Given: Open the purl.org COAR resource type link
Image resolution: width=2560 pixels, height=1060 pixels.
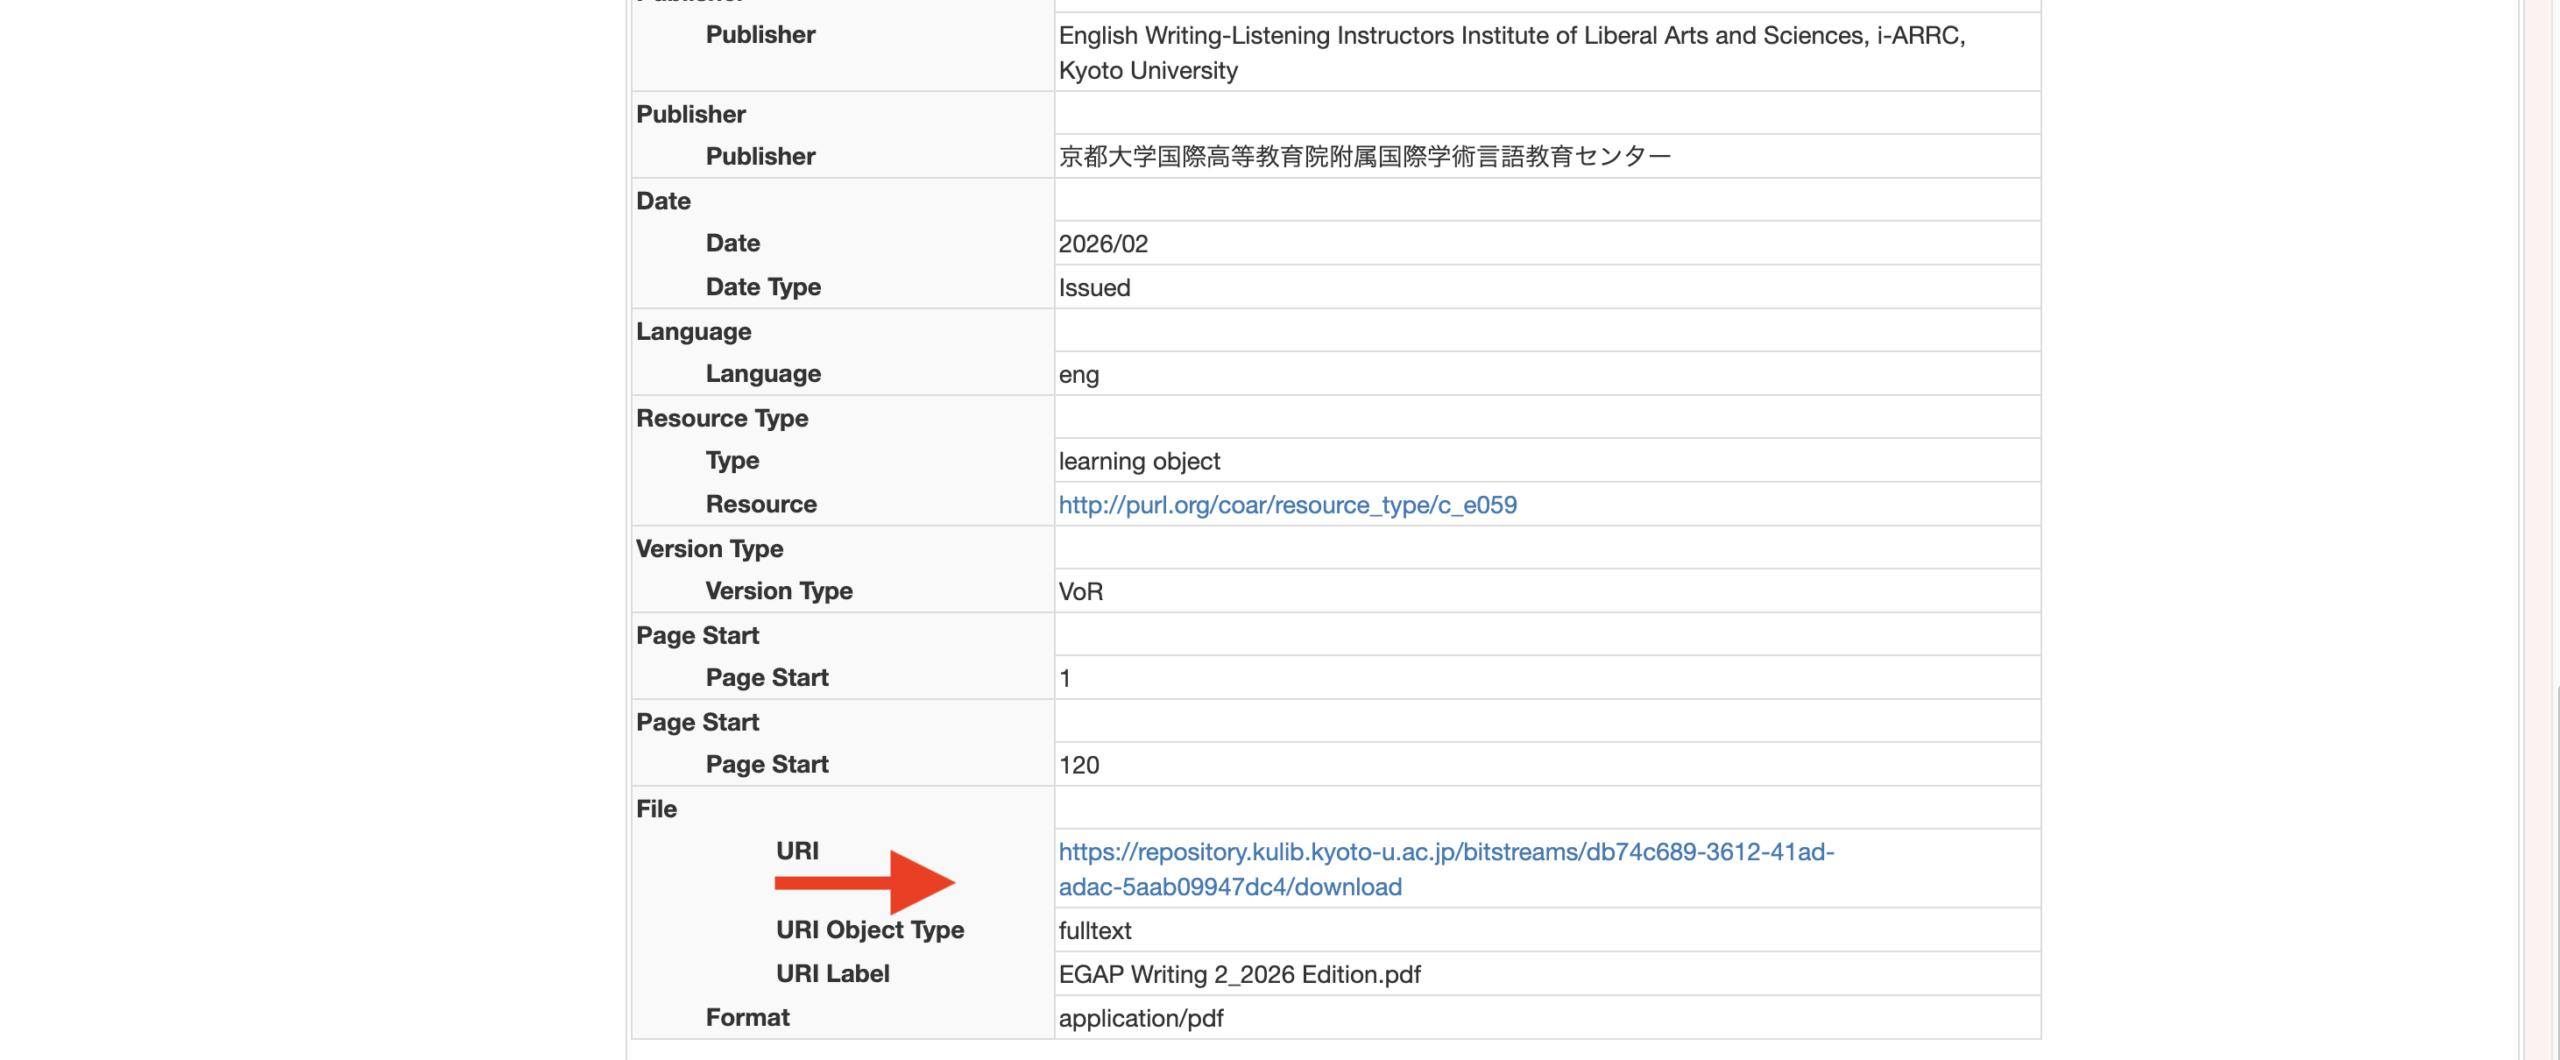Looking at the screenshot, I should tap(1287, 505).
